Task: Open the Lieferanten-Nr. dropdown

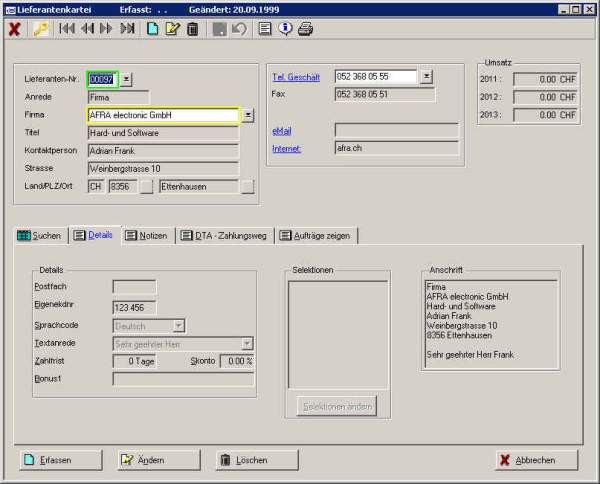Action: 127,78
